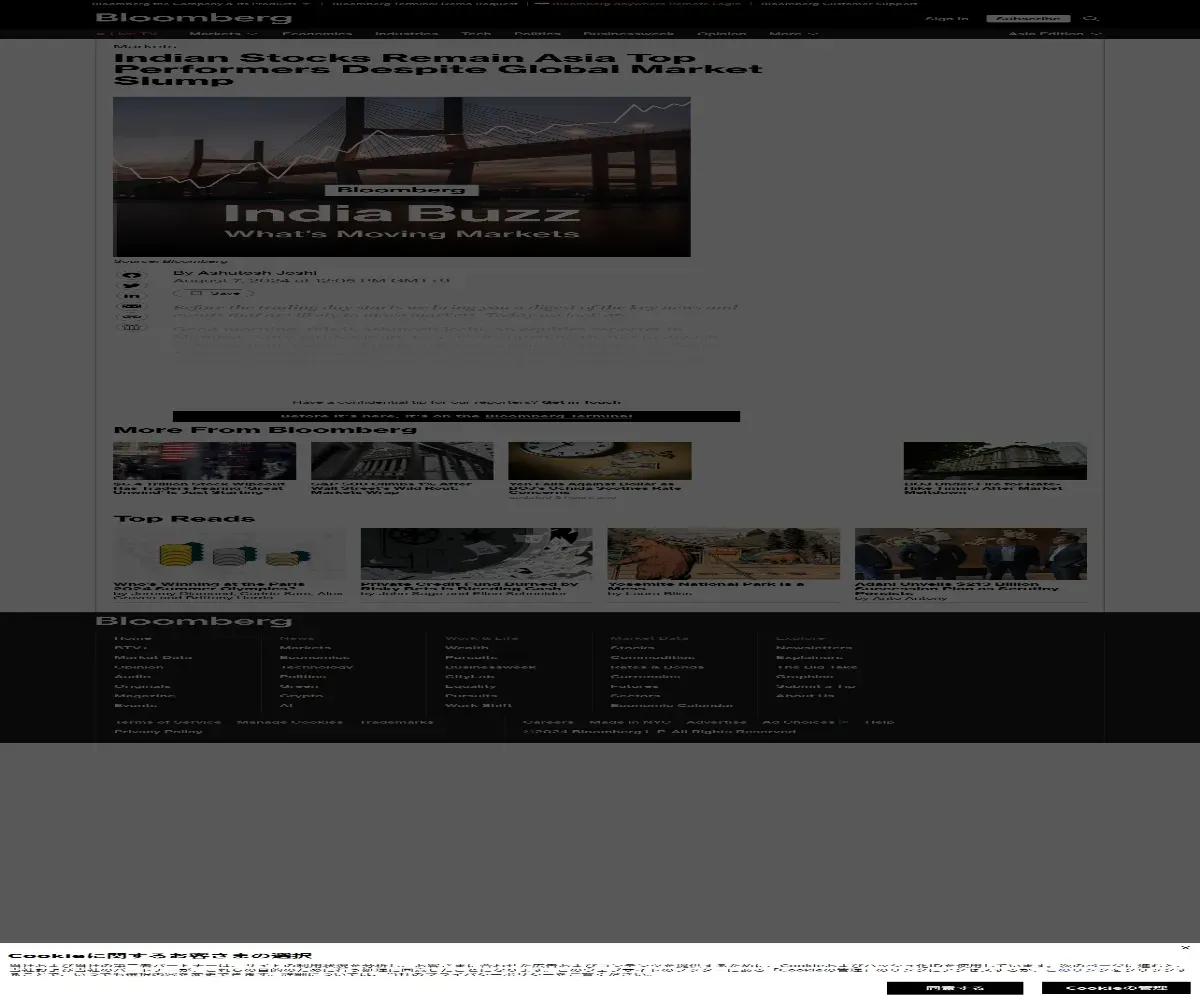
Task: Copy article link with the link icon
Action: pyautogui.click(x=132, y=316)
